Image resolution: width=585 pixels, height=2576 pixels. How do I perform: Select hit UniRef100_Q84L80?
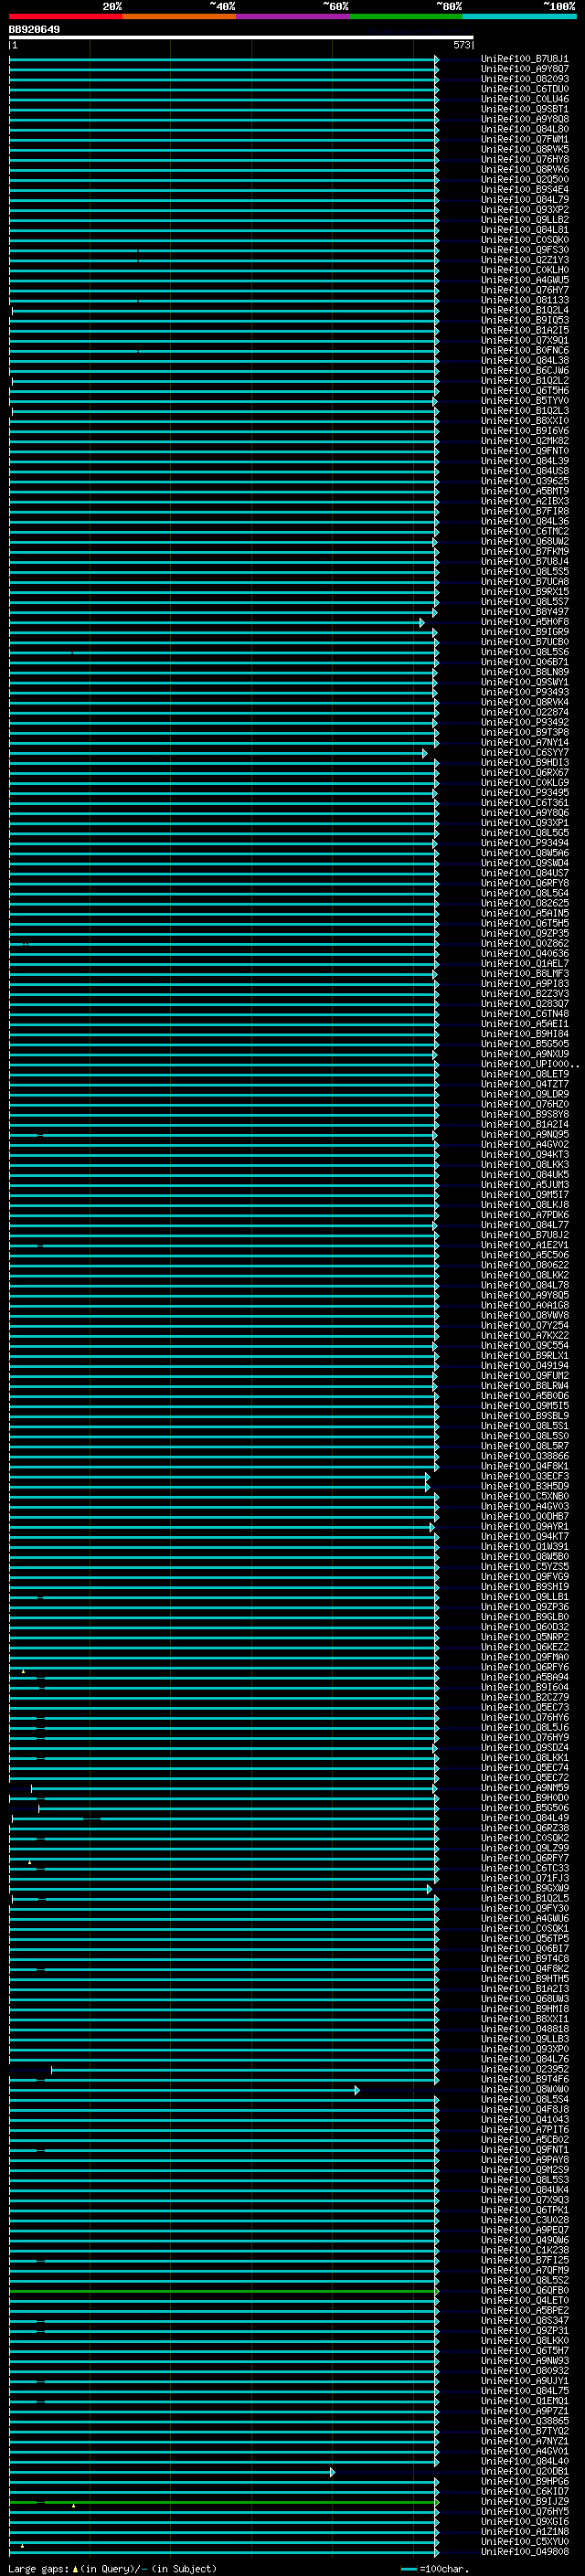(x=525, y=129)
